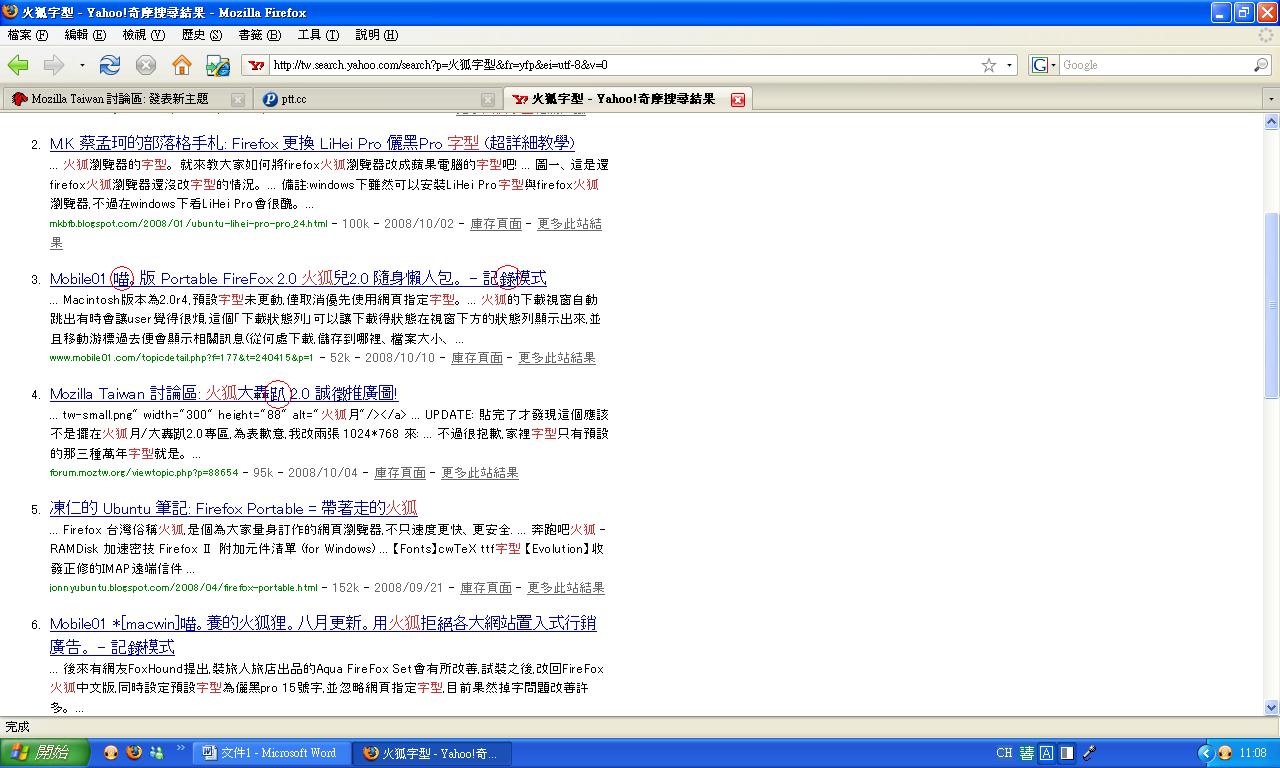Toggle the CH input language indicator

coord(1004,753)
